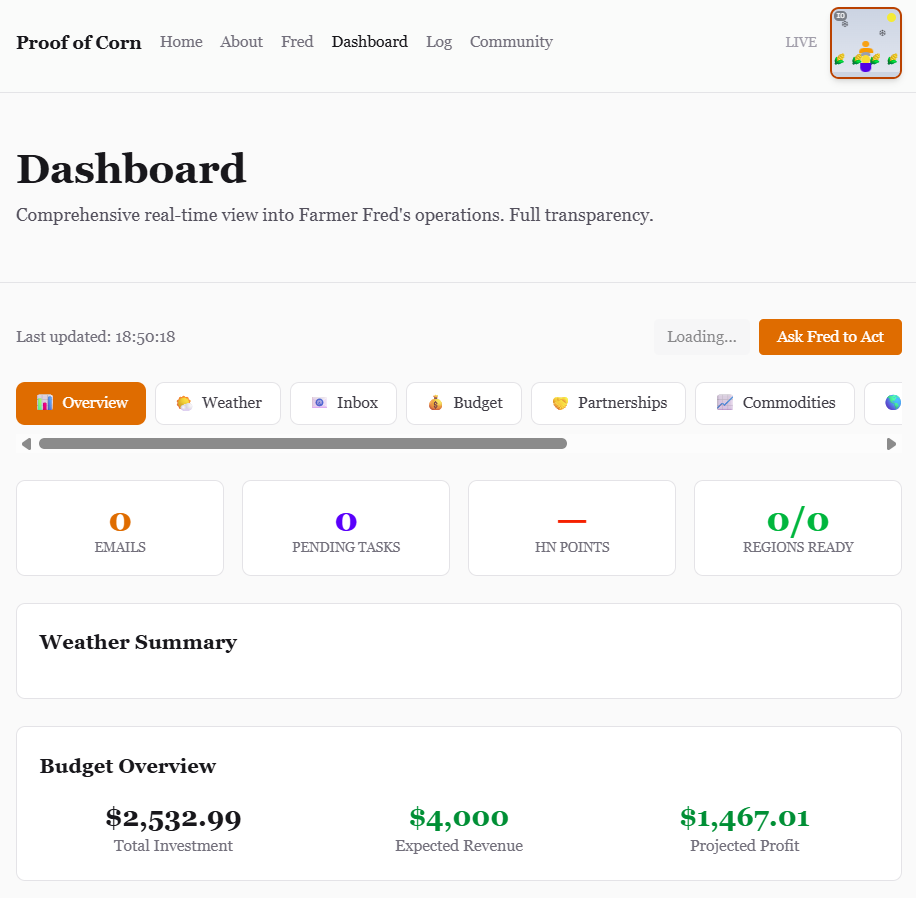Click the trend chart icon on Commodities tab

click(x=725, y=403)
